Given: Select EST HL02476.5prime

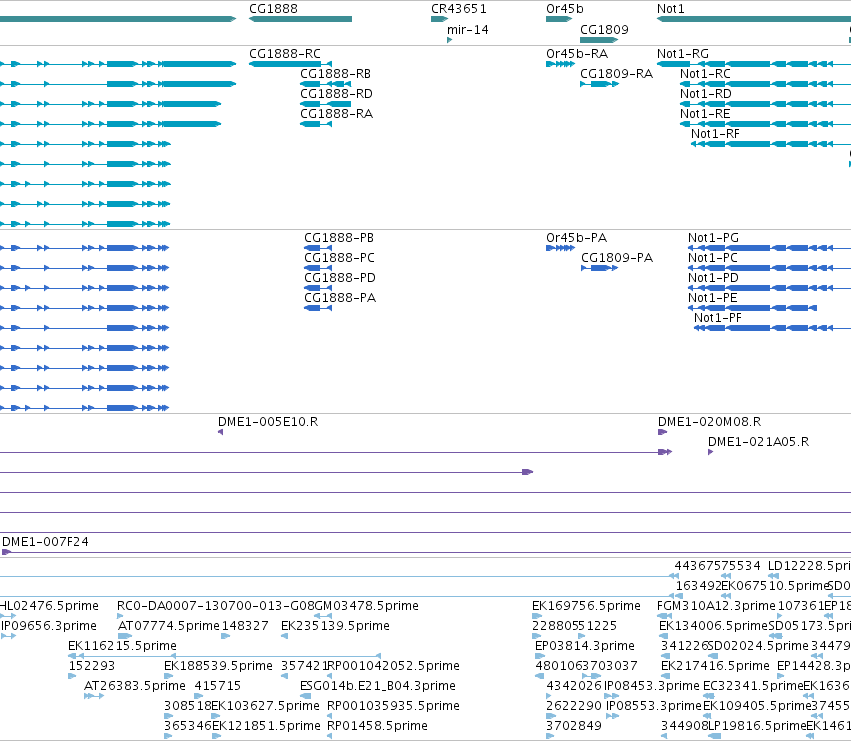Looking at the screenshot, I should [x=8, y=616].
